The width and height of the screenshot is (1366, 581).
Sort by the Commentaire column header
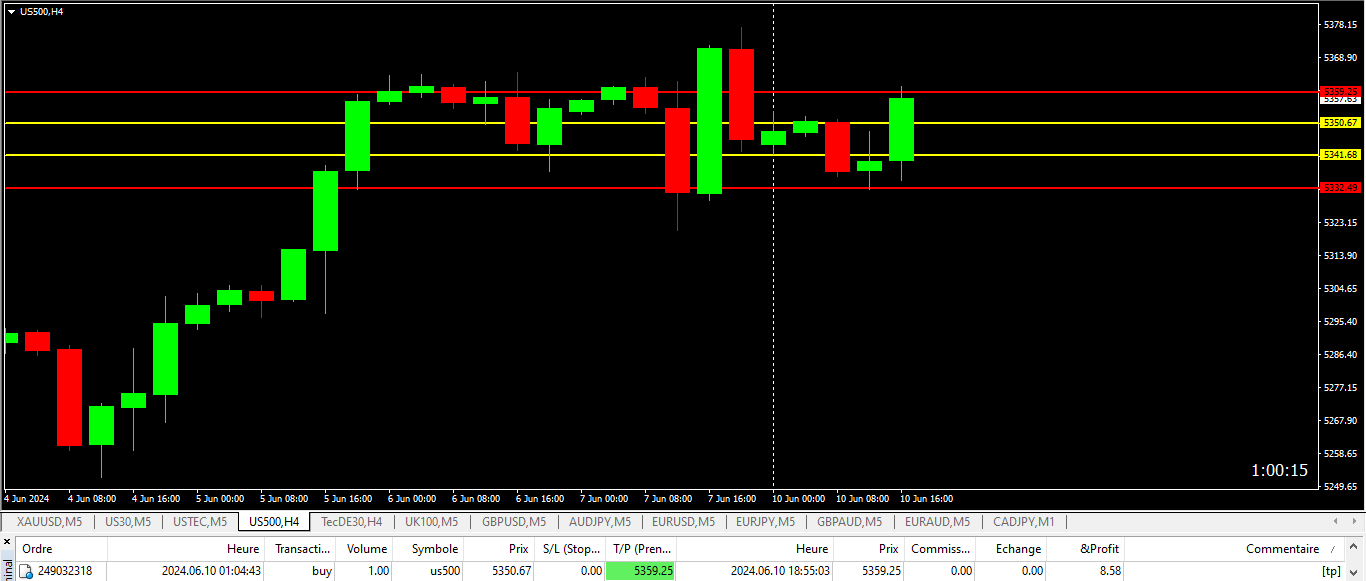click(x=1281, y=549)
